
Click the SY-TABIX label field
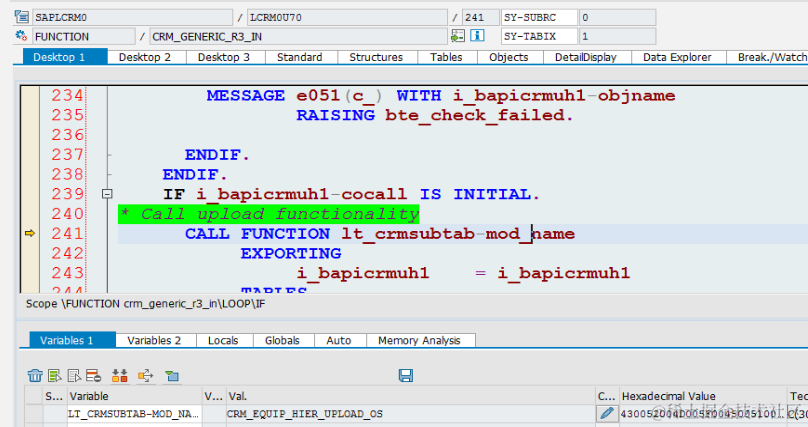coord(539,36)
